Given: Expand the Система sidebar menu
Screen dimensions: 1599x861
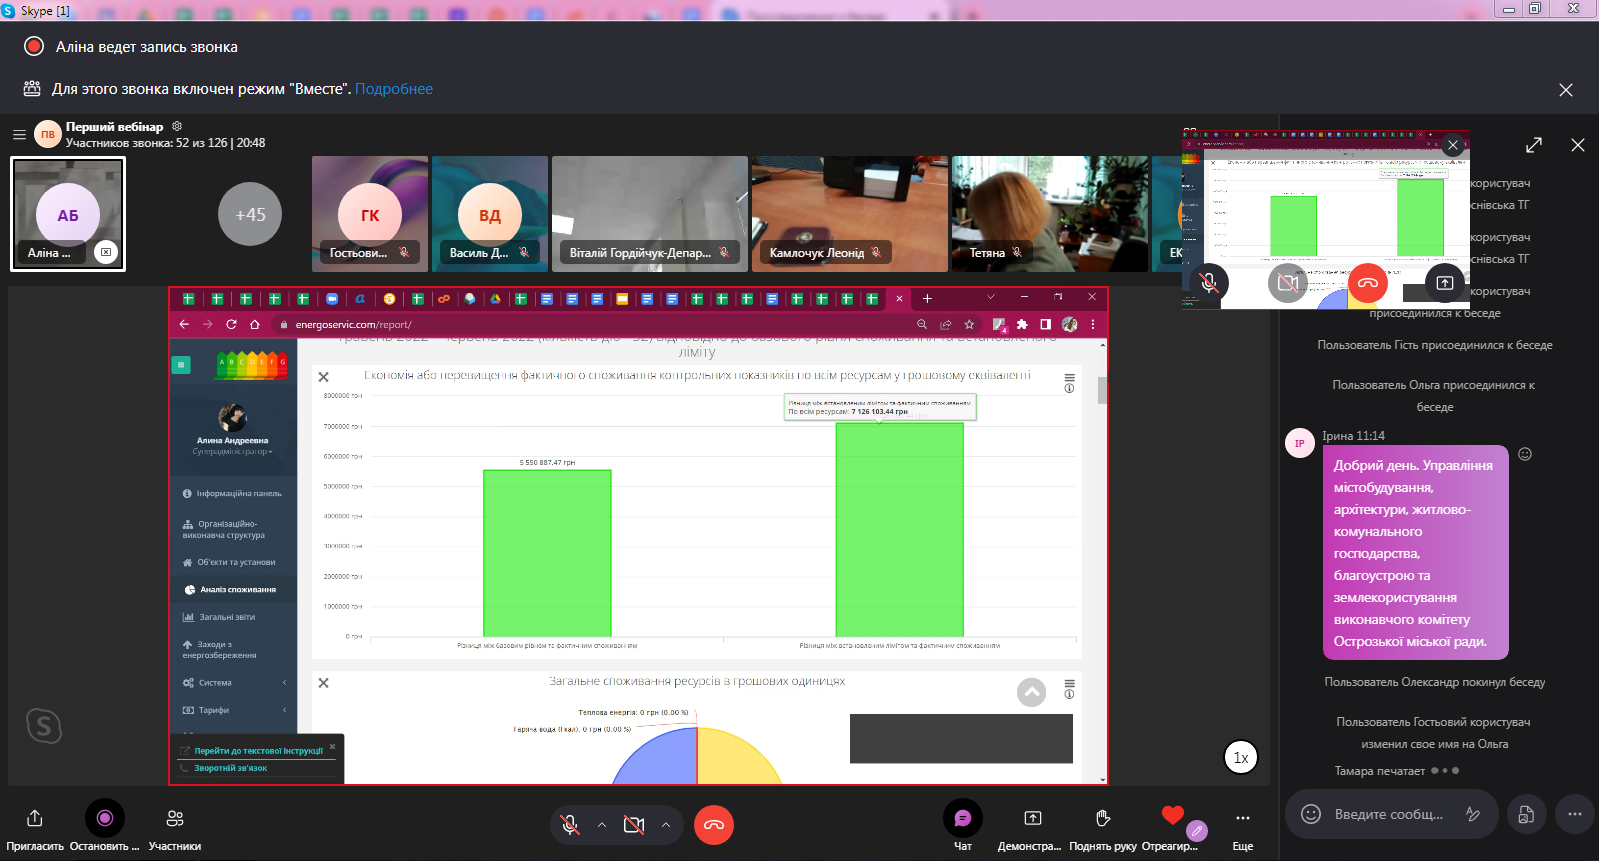Looking at the screenshot, I should 234,683.
